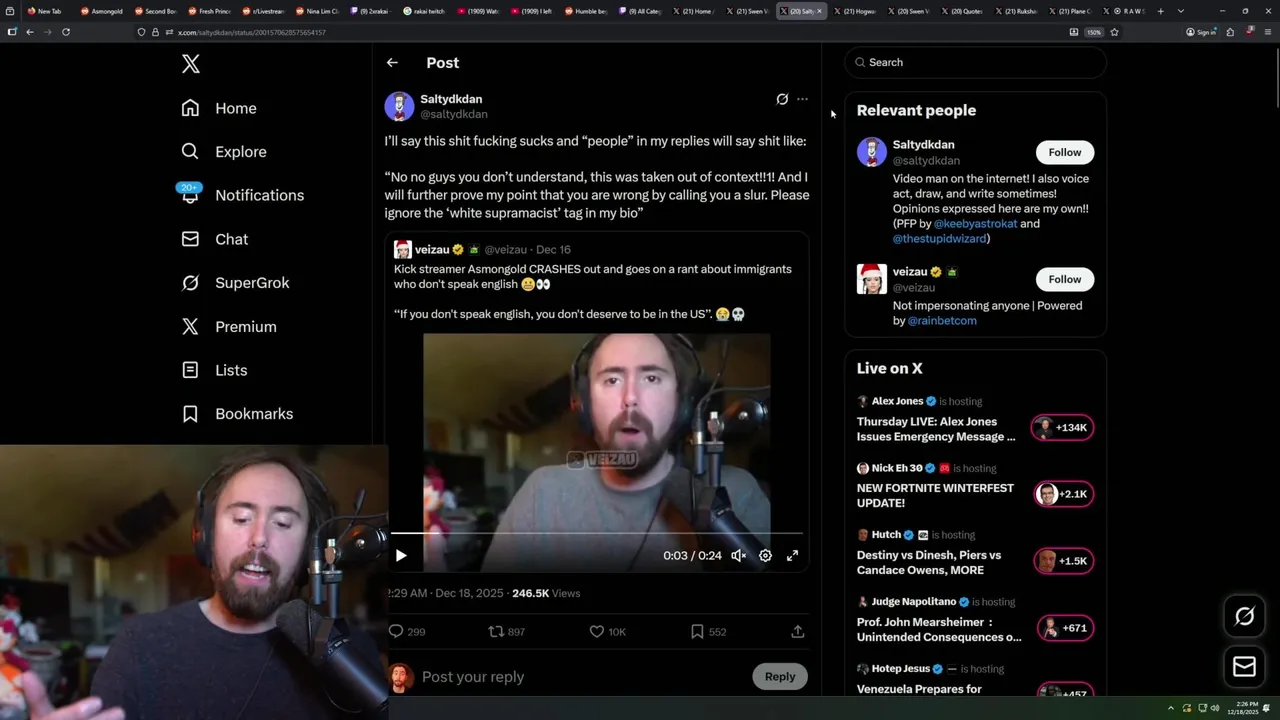
Task: Open the video settings gear
Action: 765,555
